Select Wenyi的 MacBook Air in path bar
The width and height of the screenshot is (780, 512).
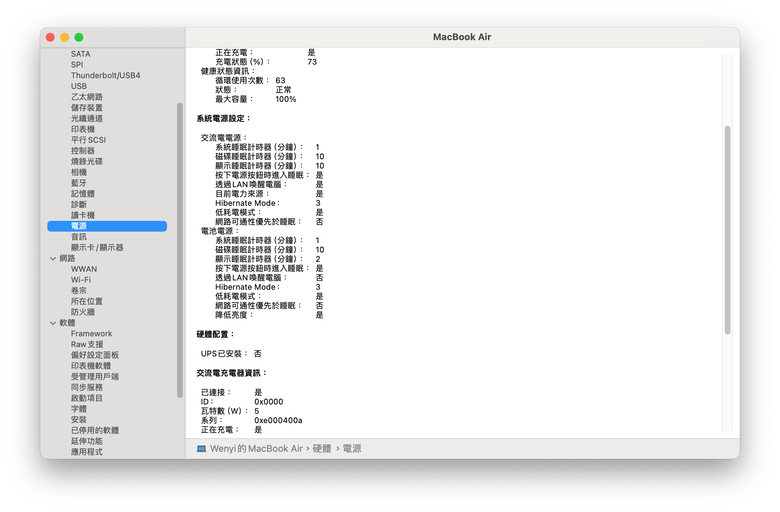coord(256,449)
